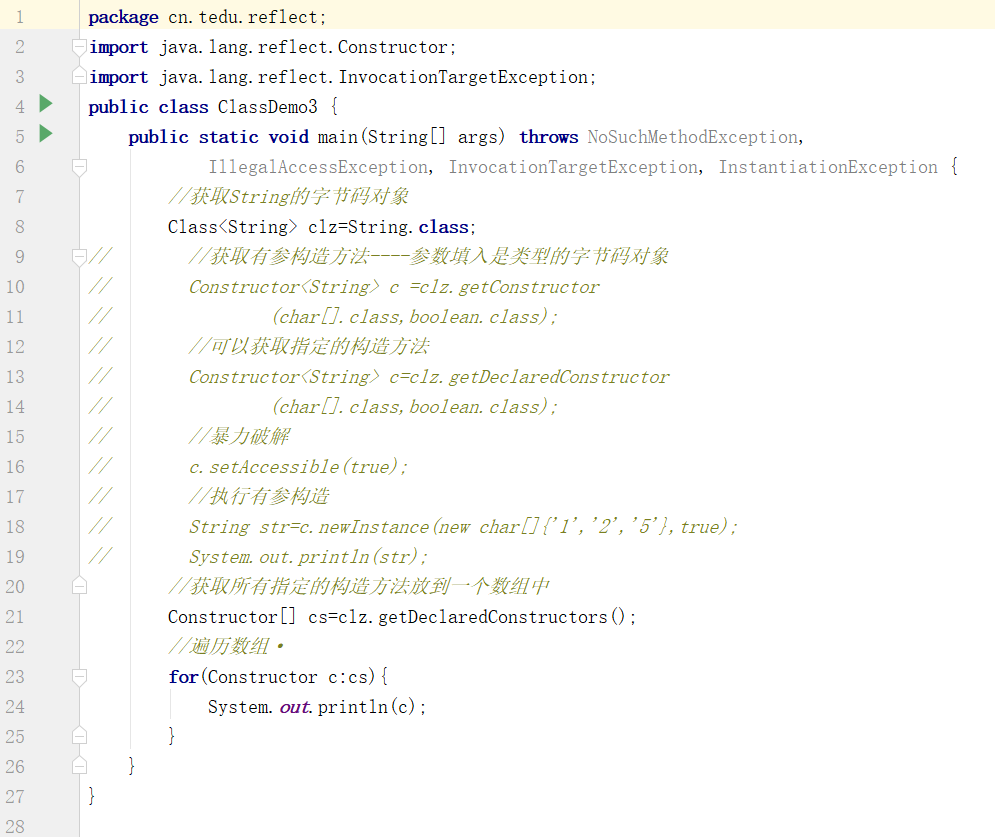
Task: Click line number 1 in gutter
Action: [x=20, y=17]
